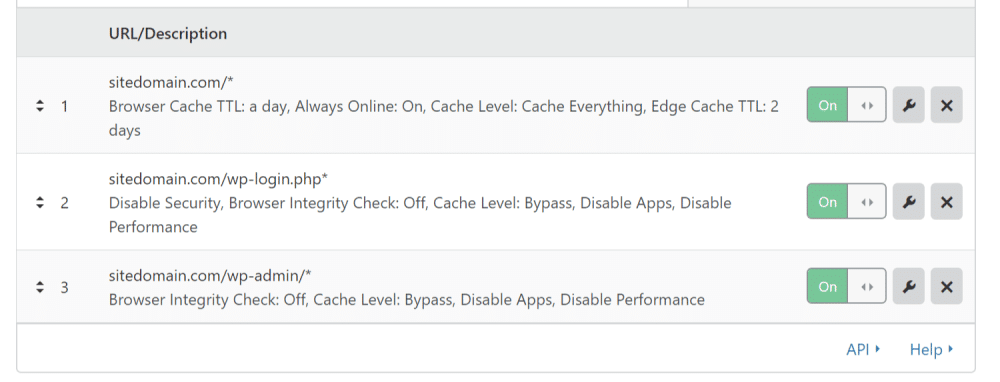Click reorder arrows for rule 1
The height and width of the screenshot is (382, 1000).
[x=40, y=106]
